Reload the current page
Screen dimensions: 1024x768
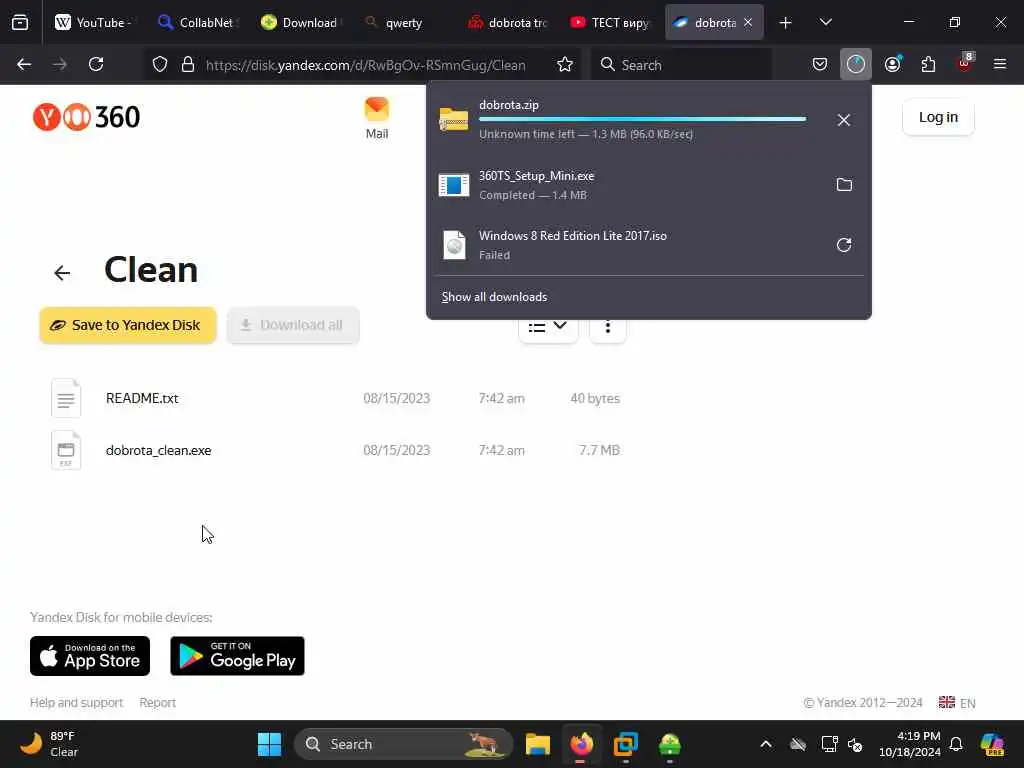(x=96, y=64)
